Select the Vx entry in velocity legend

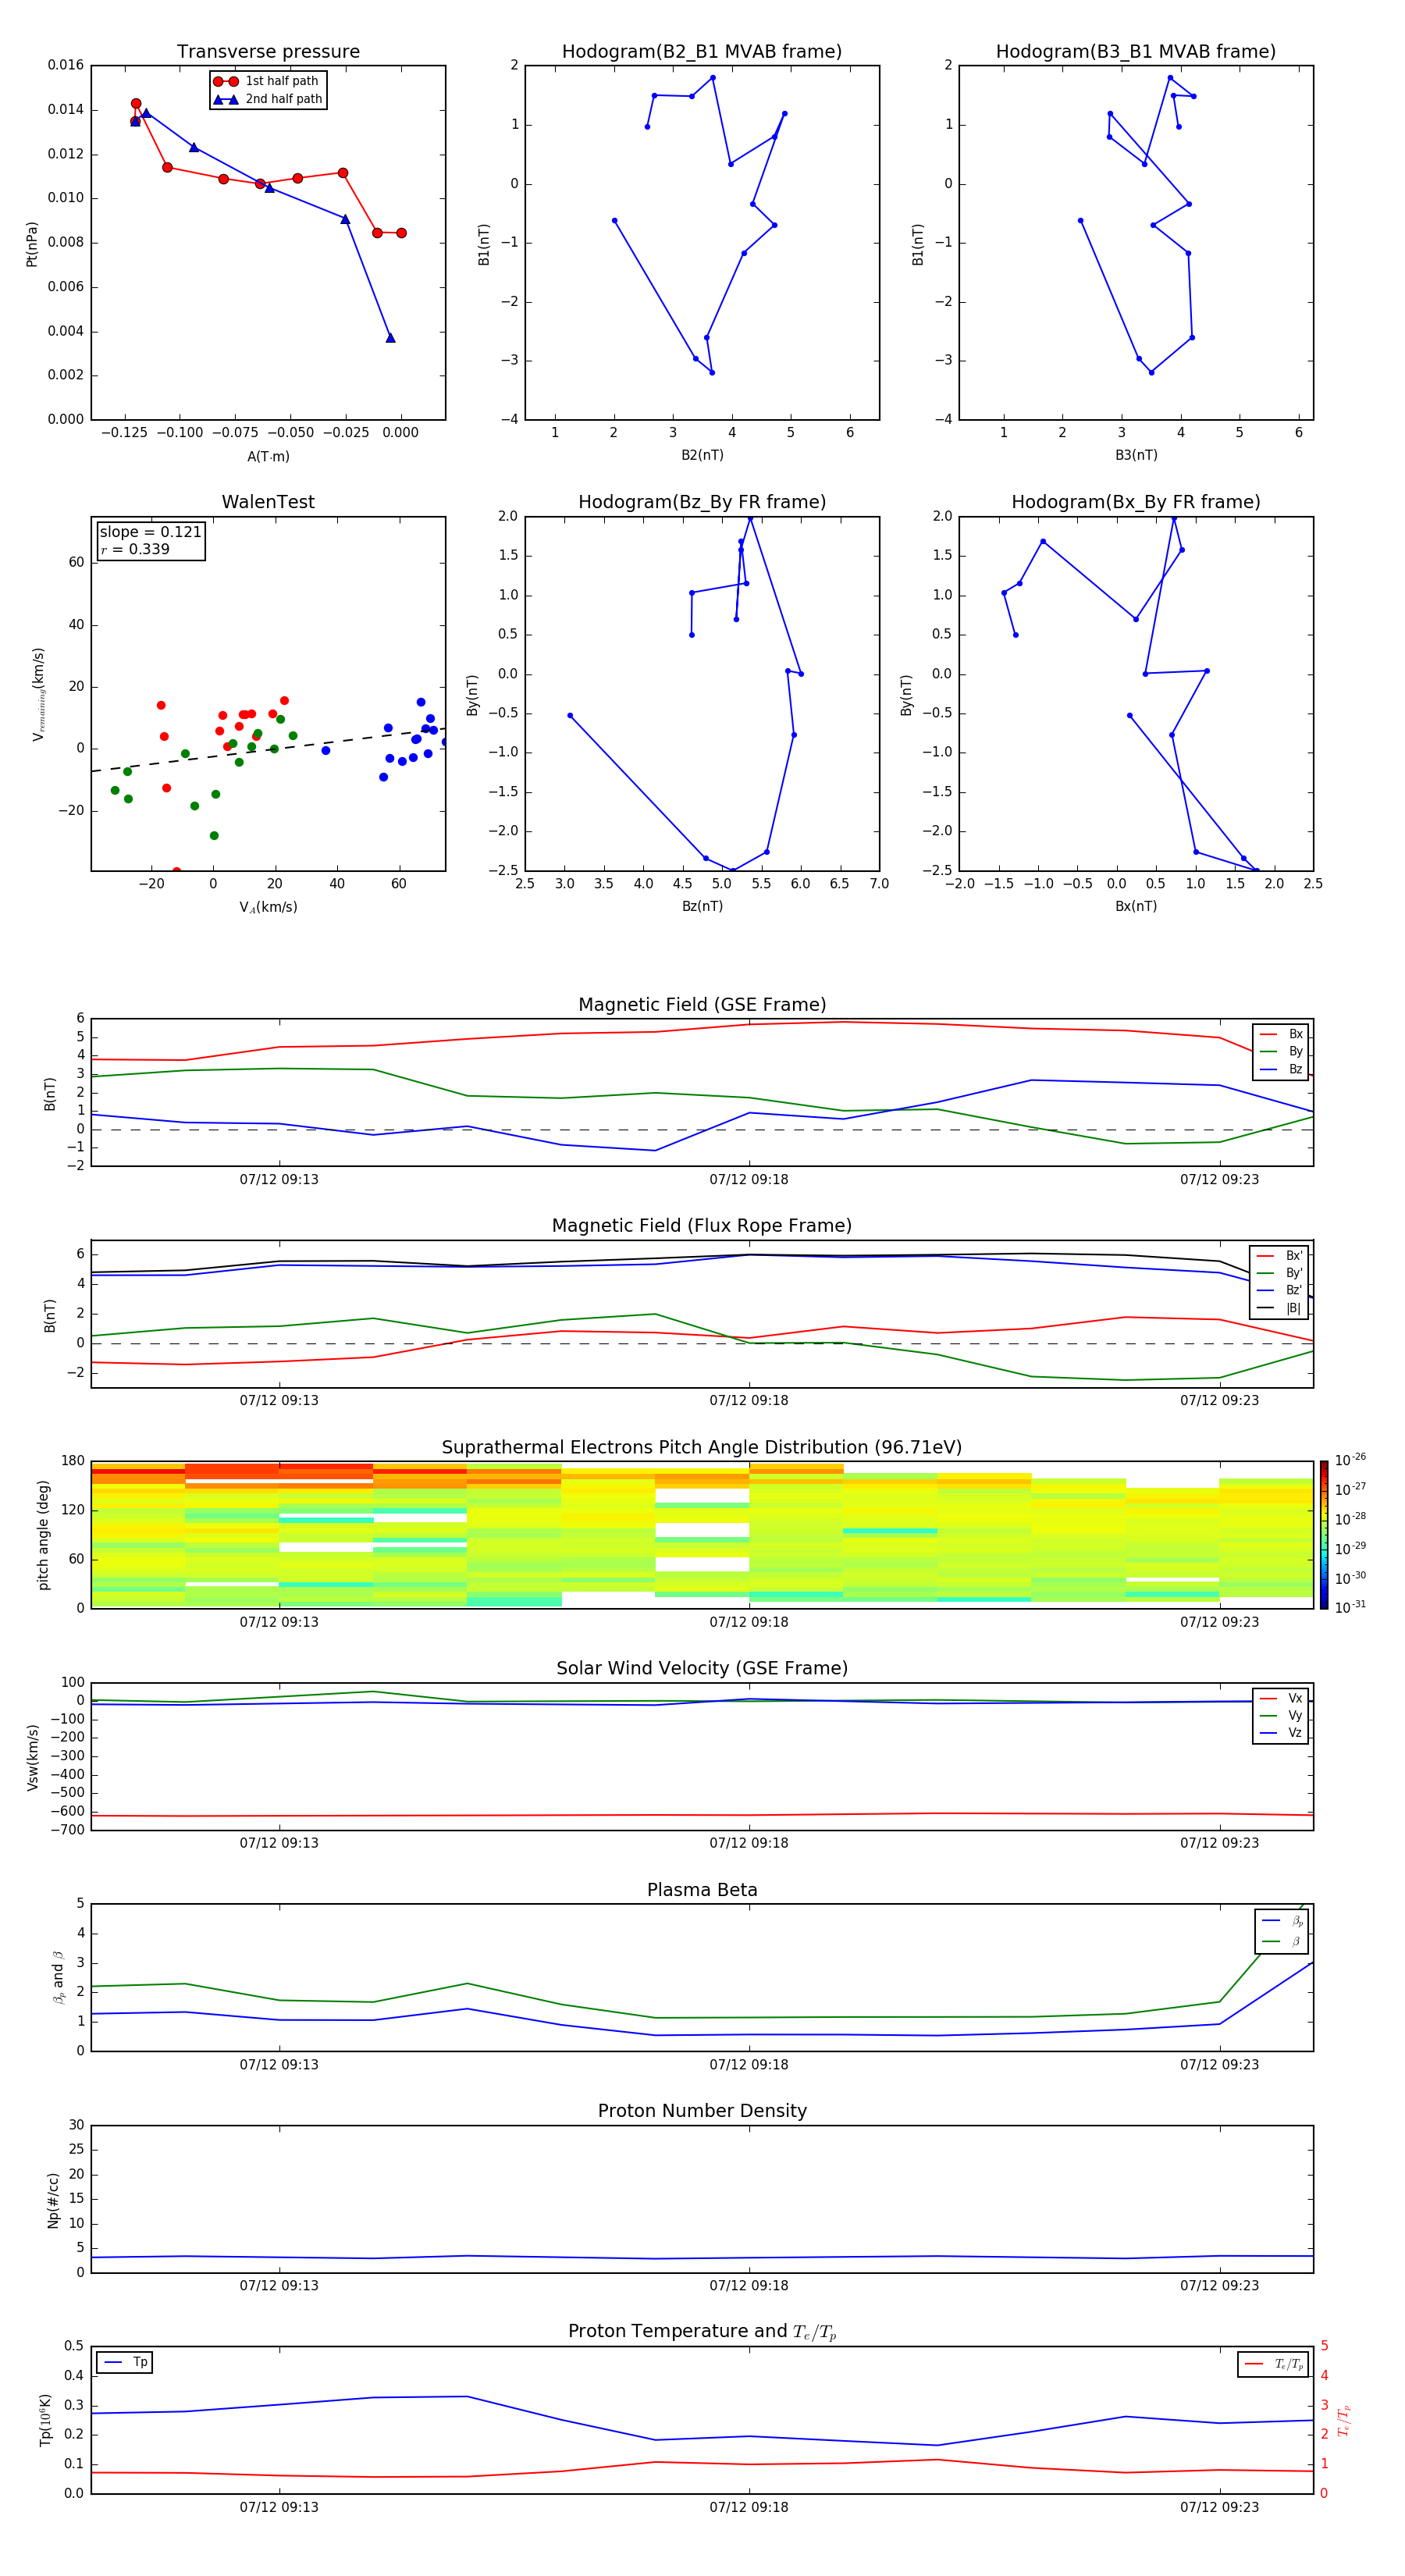click(1281, 1698)
